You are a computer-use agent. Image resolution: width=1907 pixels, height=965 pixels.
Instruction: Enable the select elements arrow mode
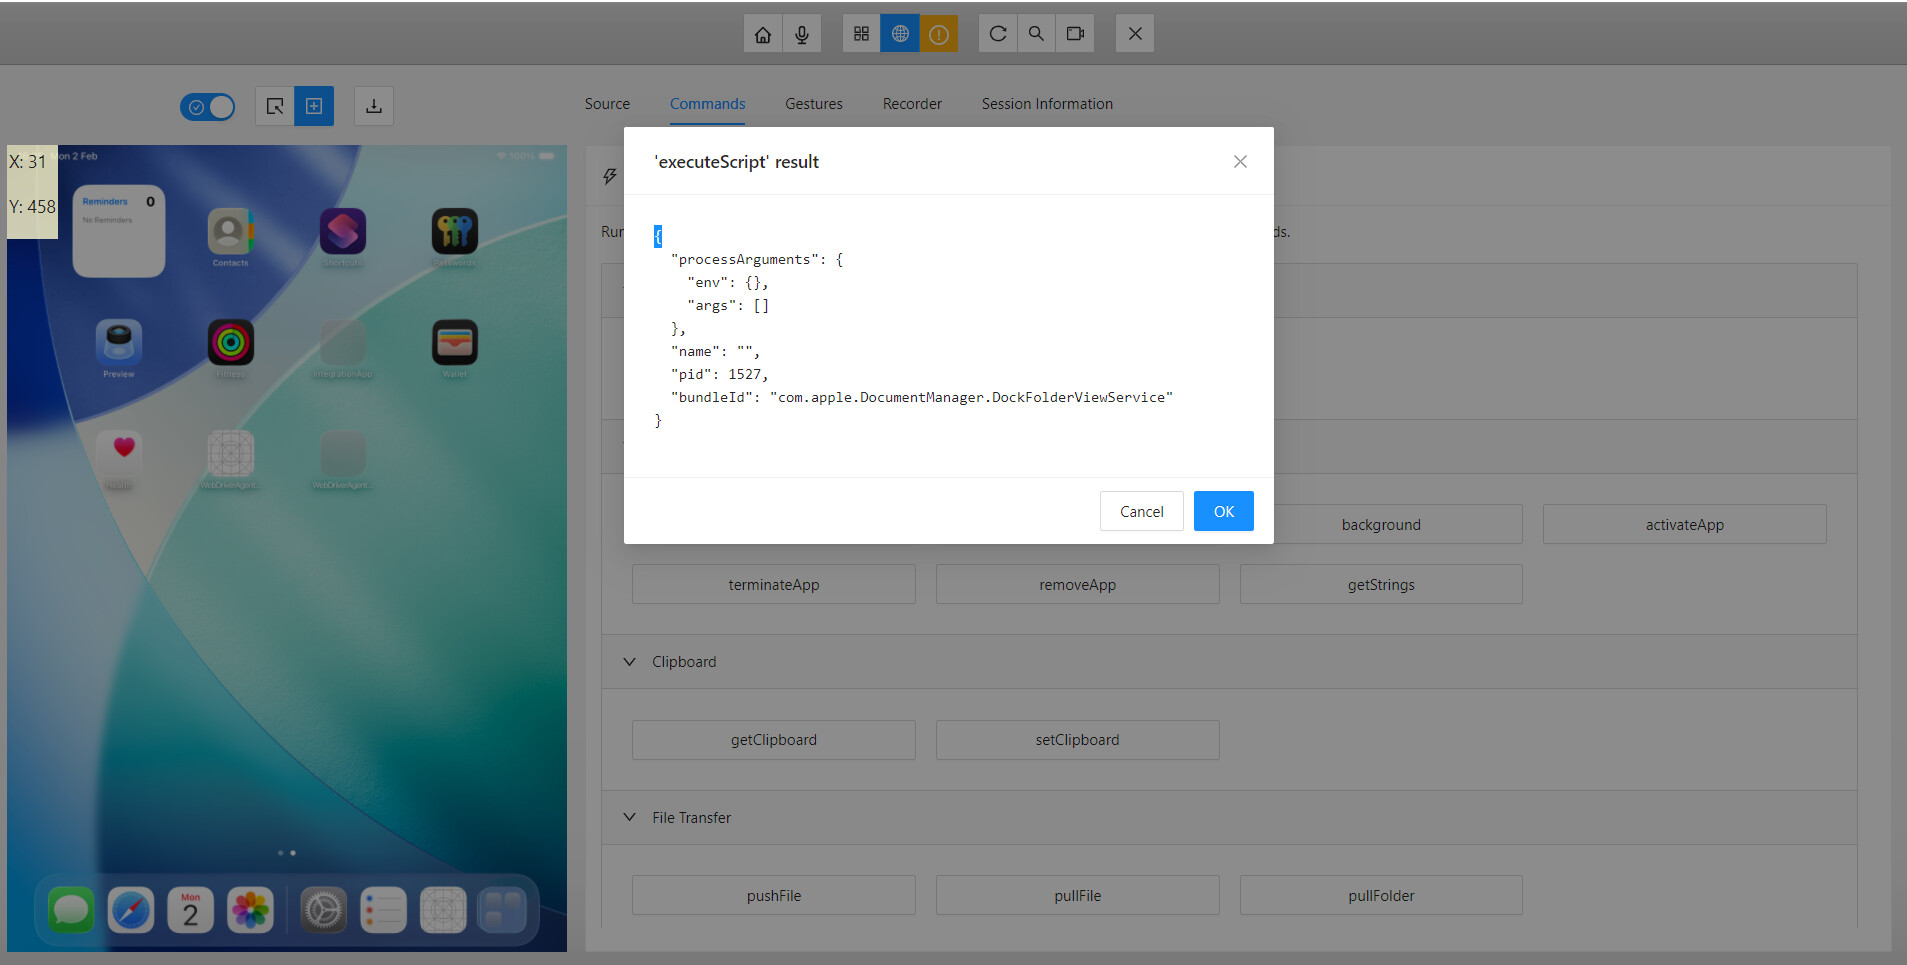pyautogui.click(x=275, y=106)
